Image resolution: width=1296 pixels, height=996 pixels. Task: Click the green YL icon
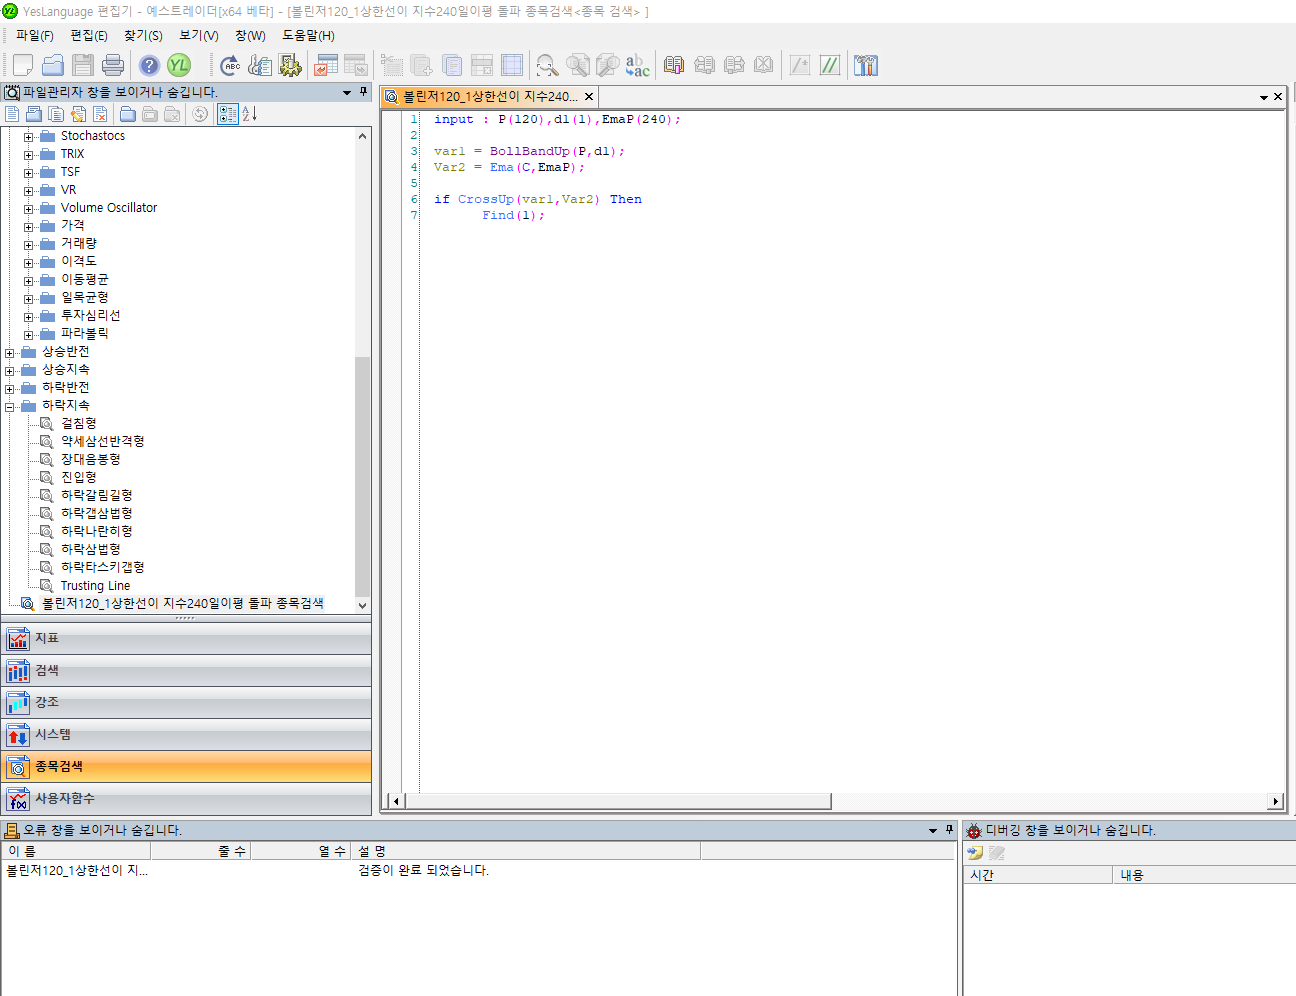(179, 66)
